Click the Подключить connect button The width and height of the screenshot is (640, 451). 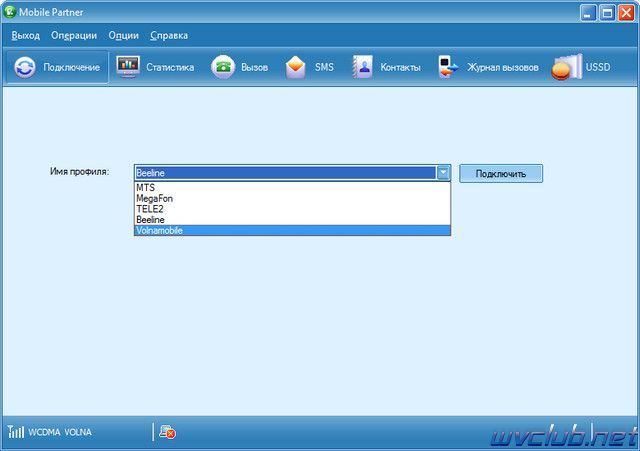click(501, 173)
